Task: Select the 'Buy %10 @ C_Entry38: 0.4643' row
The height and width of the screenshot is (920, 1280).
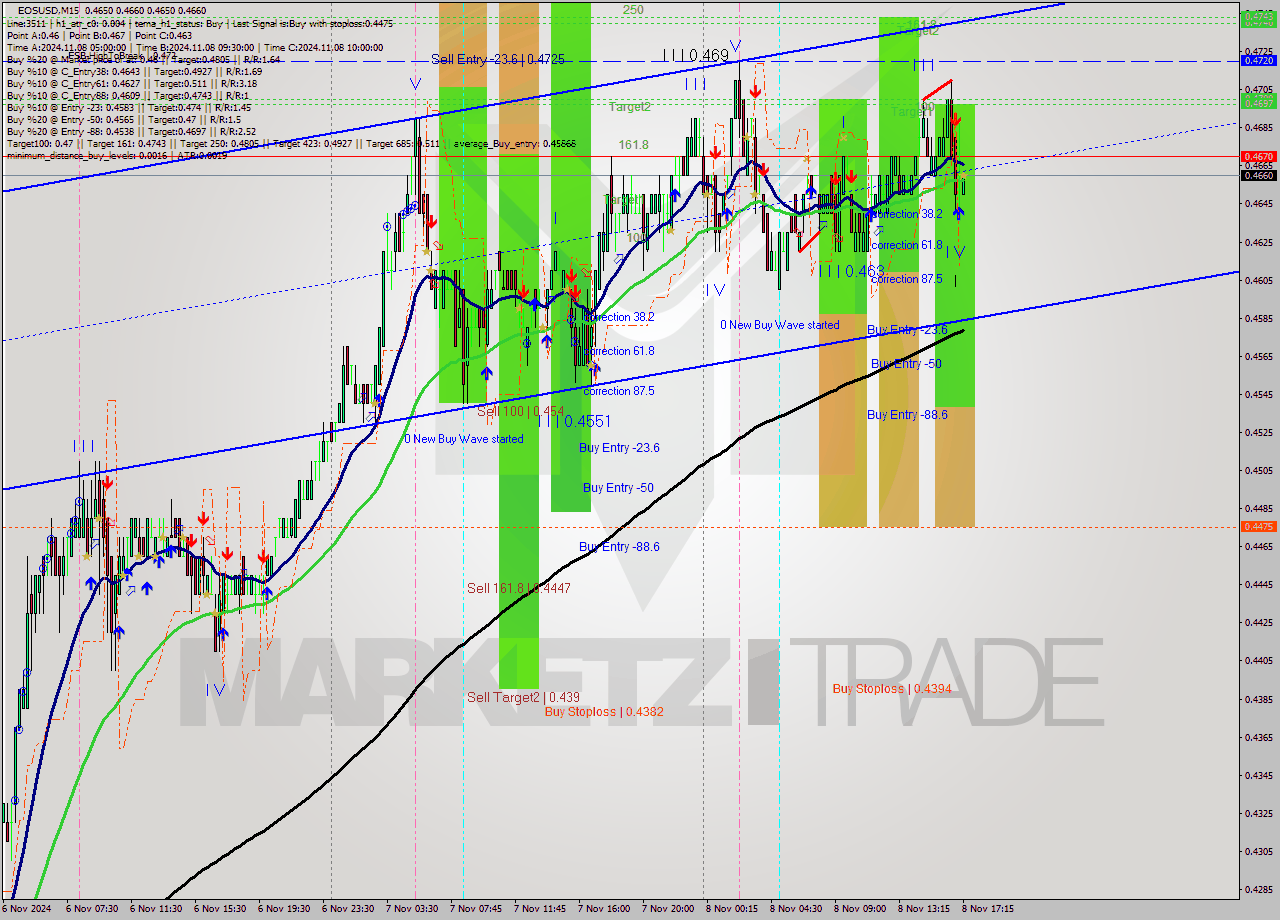Action: pyautogui.click(x=134, y=71)
